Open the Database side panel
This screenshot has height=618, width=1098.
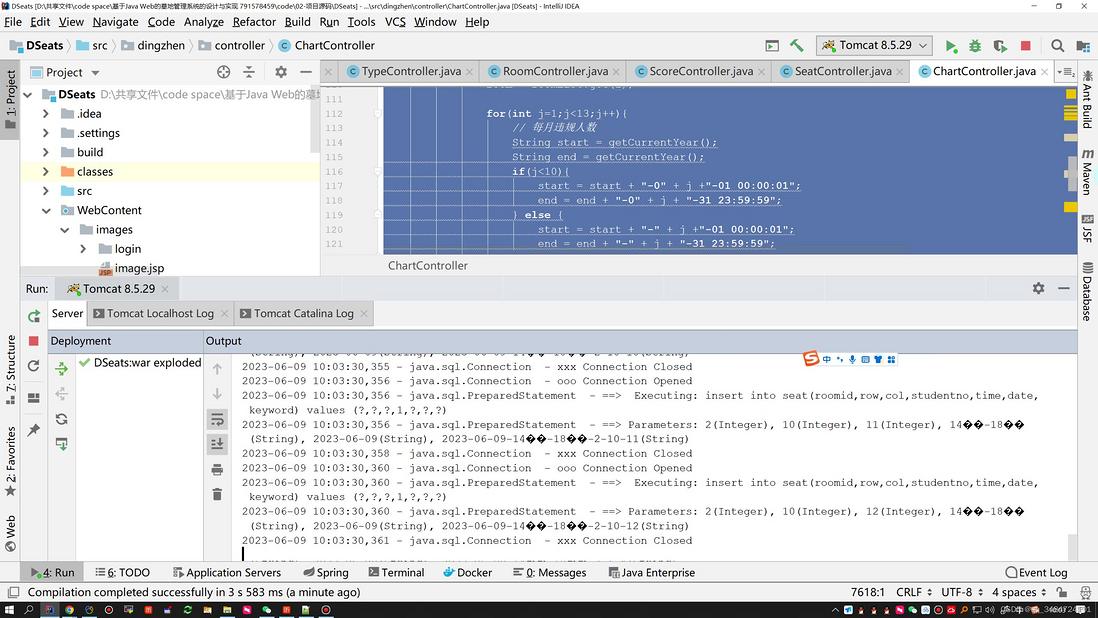1087,291
